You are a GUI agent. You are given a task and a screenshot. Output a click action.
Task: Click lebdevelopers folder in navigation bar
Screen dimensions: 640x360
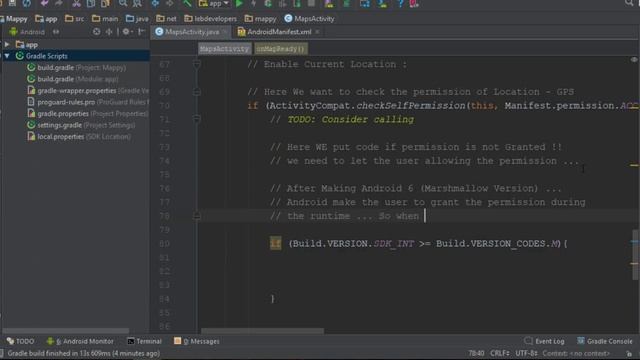[x=211, y=19]
